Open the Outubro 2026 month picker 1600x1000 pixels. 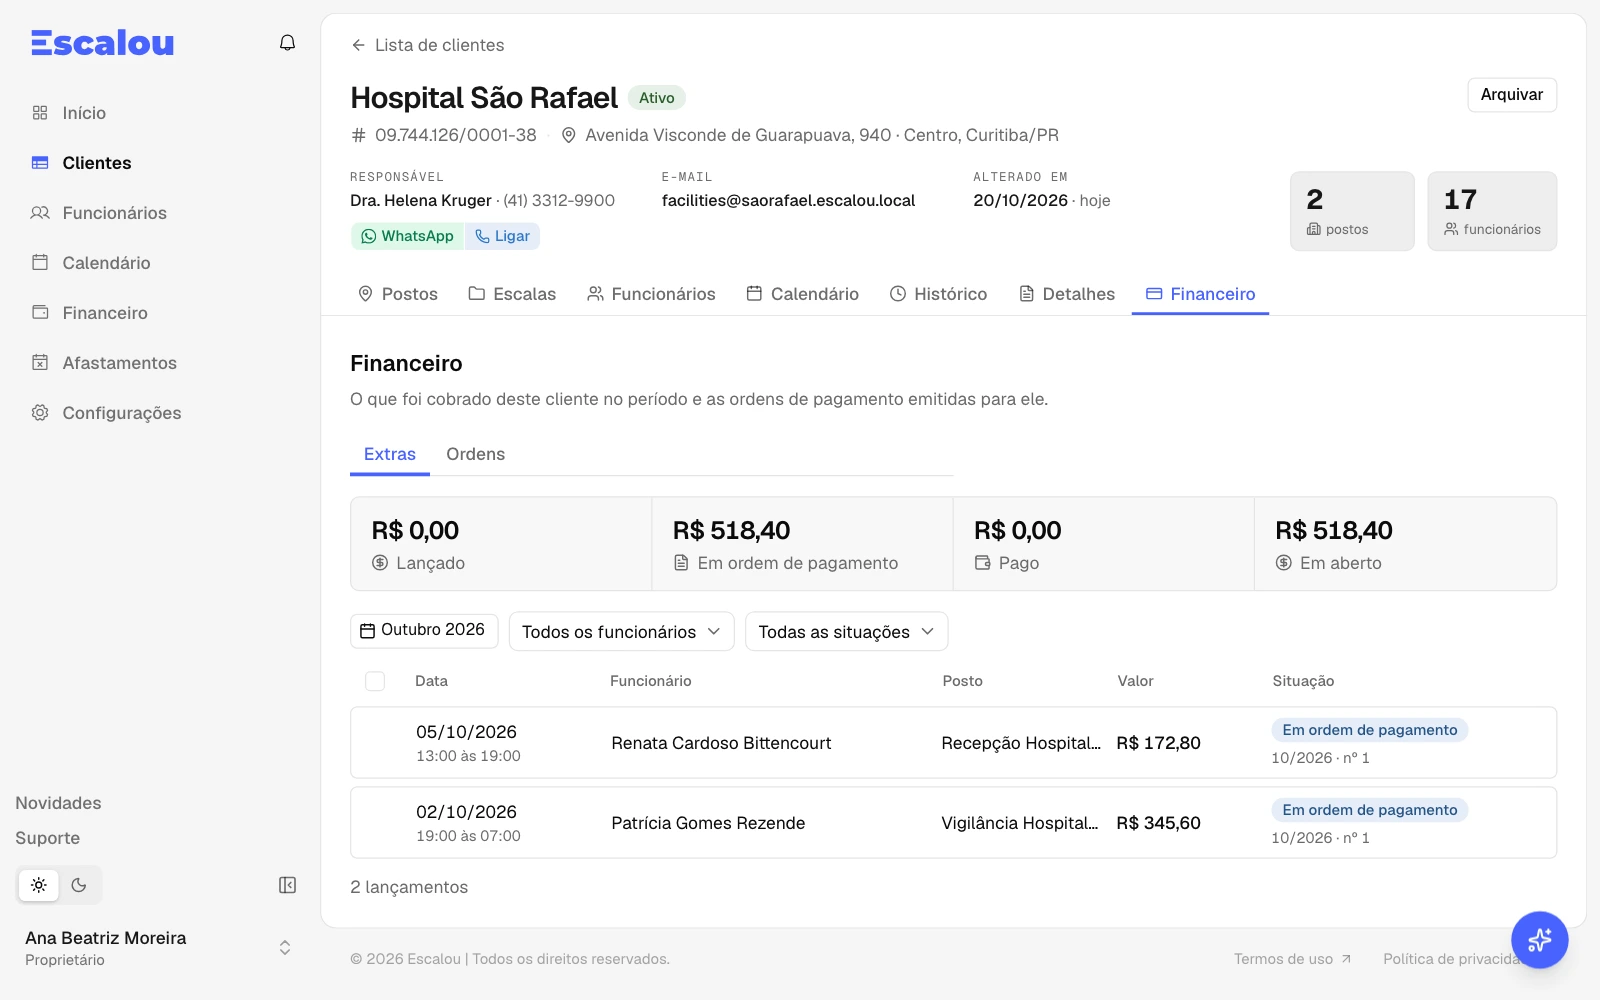424,630
